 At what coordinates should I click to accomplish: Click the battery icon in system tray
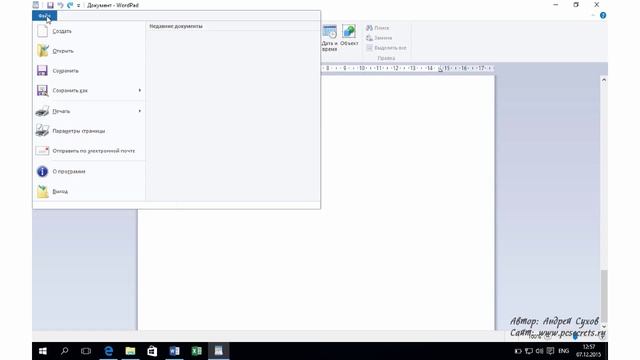point(518,351)
